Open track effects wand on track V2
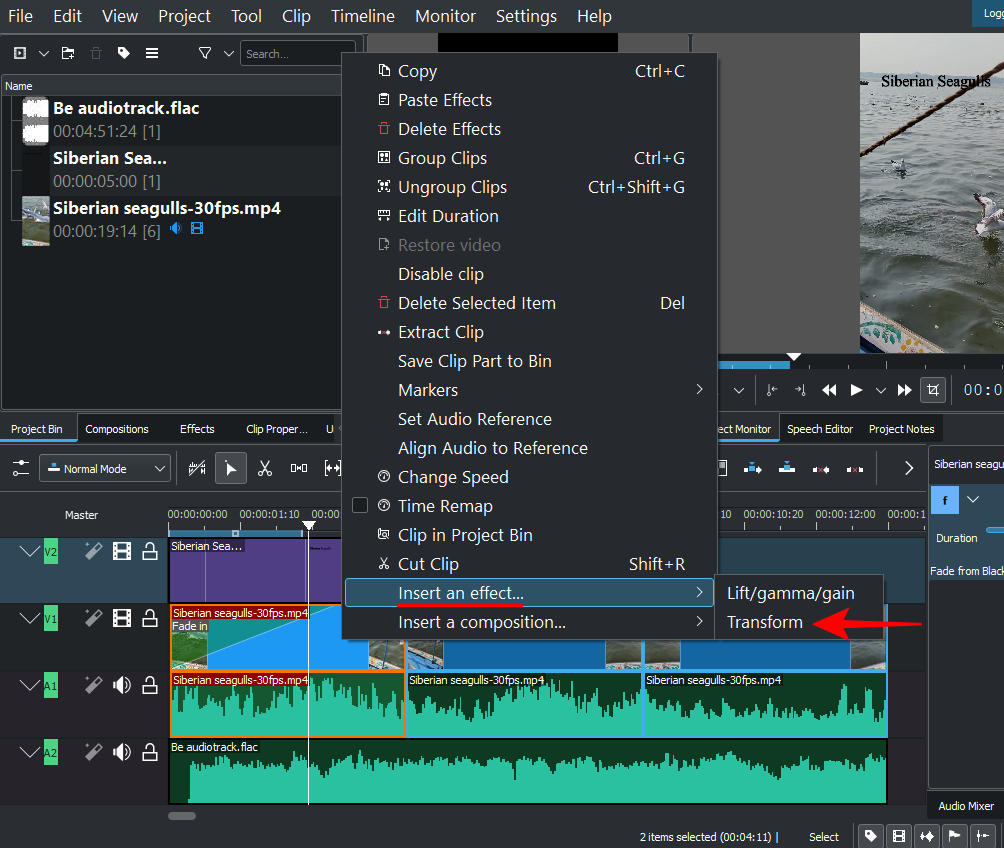1004x848 pixels. (x=93, y=550)
